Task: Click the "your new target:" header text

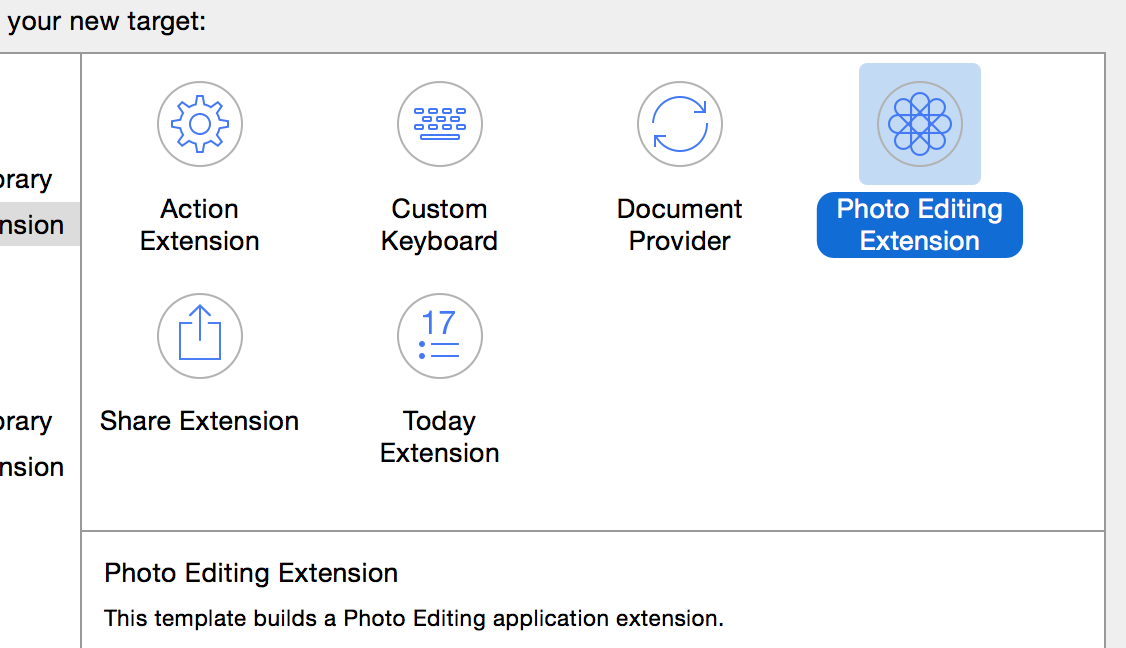Action: pyautogui.click(x=106, y=20)
